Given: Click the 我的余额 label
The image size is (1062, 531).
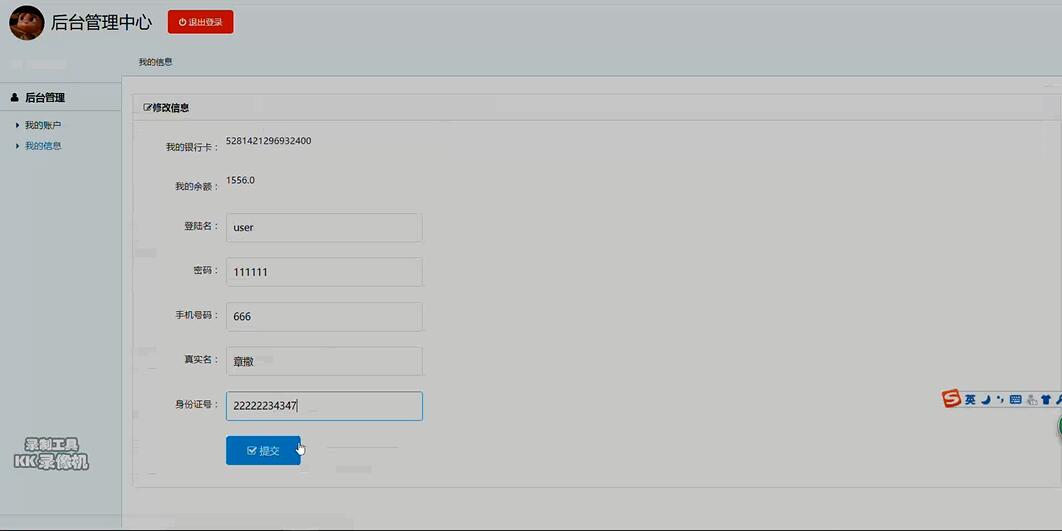Looking at the screenshot, I should tap(197, 186).
